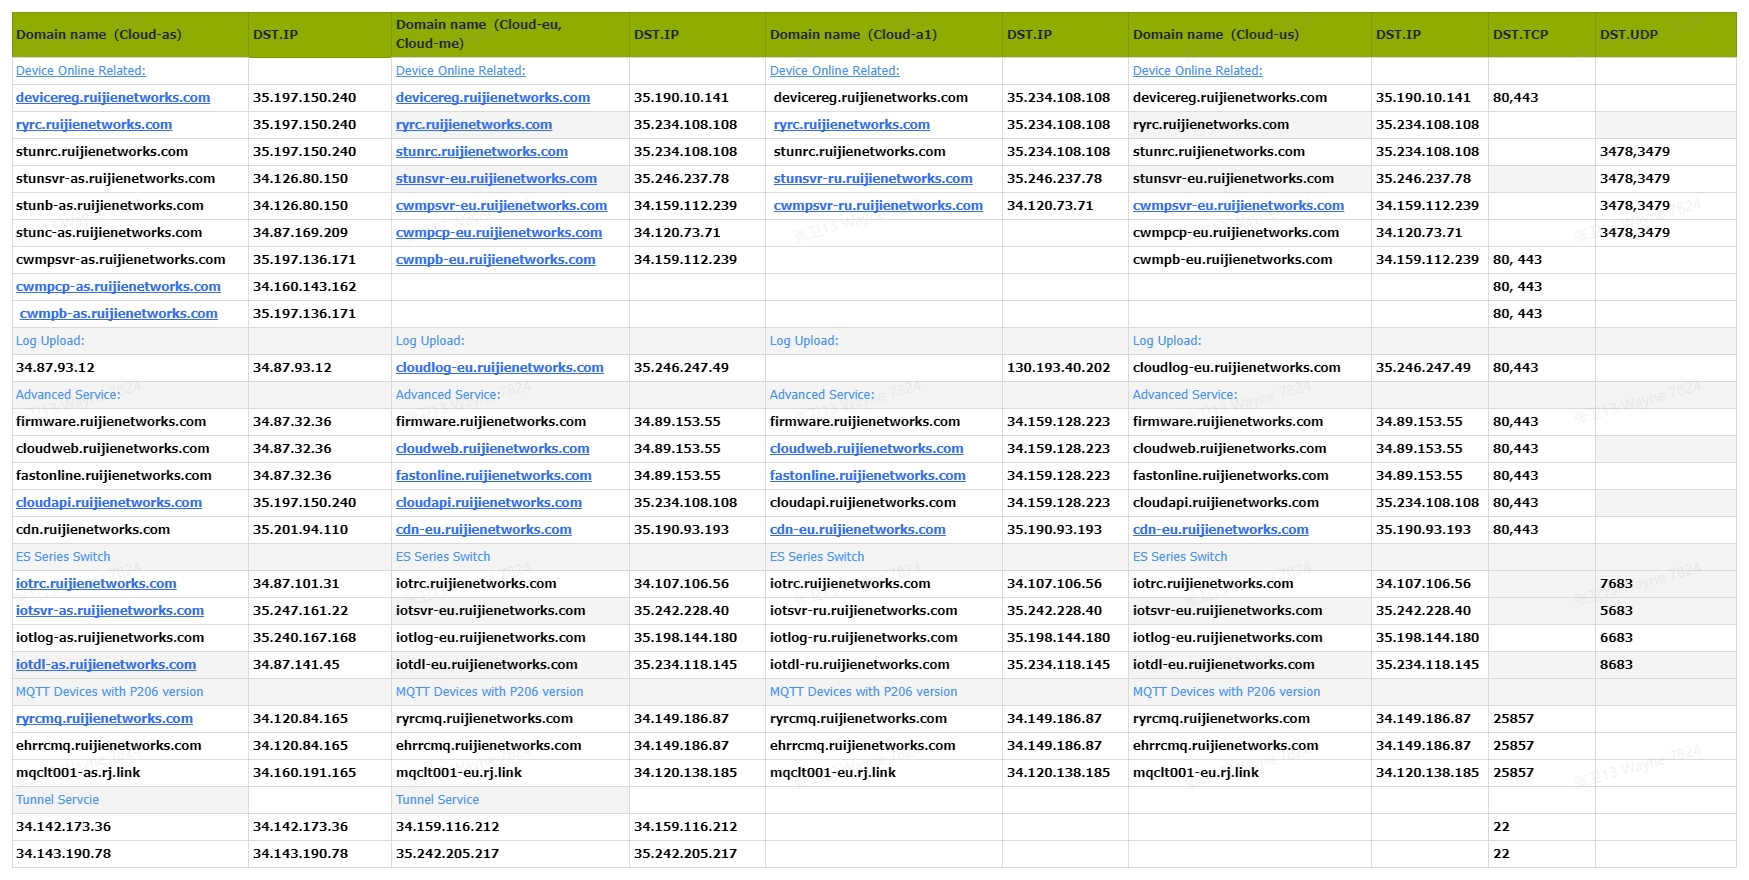This screenshot has width=1749, height=880.
Task: Open the cdn-eu.ruijienetworks.com link in the Cloud-eu column
Action: click(x=484, y=530)
